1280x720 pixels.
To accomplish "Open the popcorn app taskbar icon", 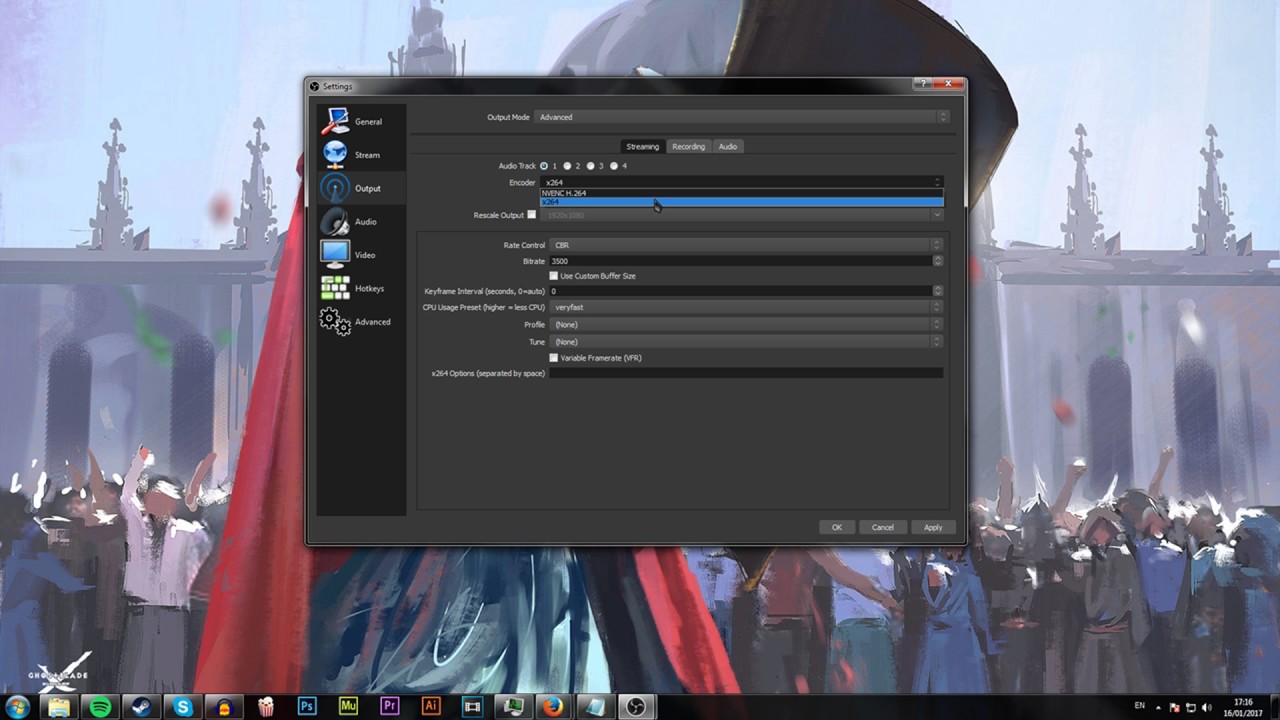I will pyautogui.click(x=266, y=706).
